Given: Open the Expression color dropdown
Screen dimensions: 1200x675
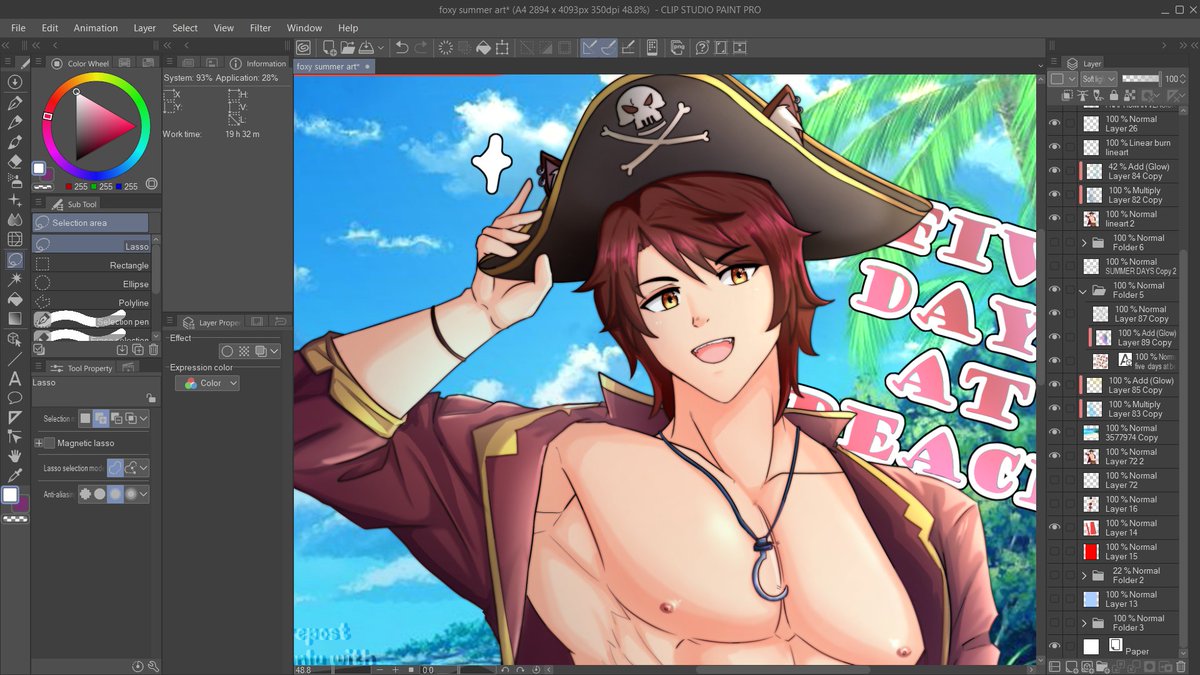Looking at the screenshot, I should 207,383.
